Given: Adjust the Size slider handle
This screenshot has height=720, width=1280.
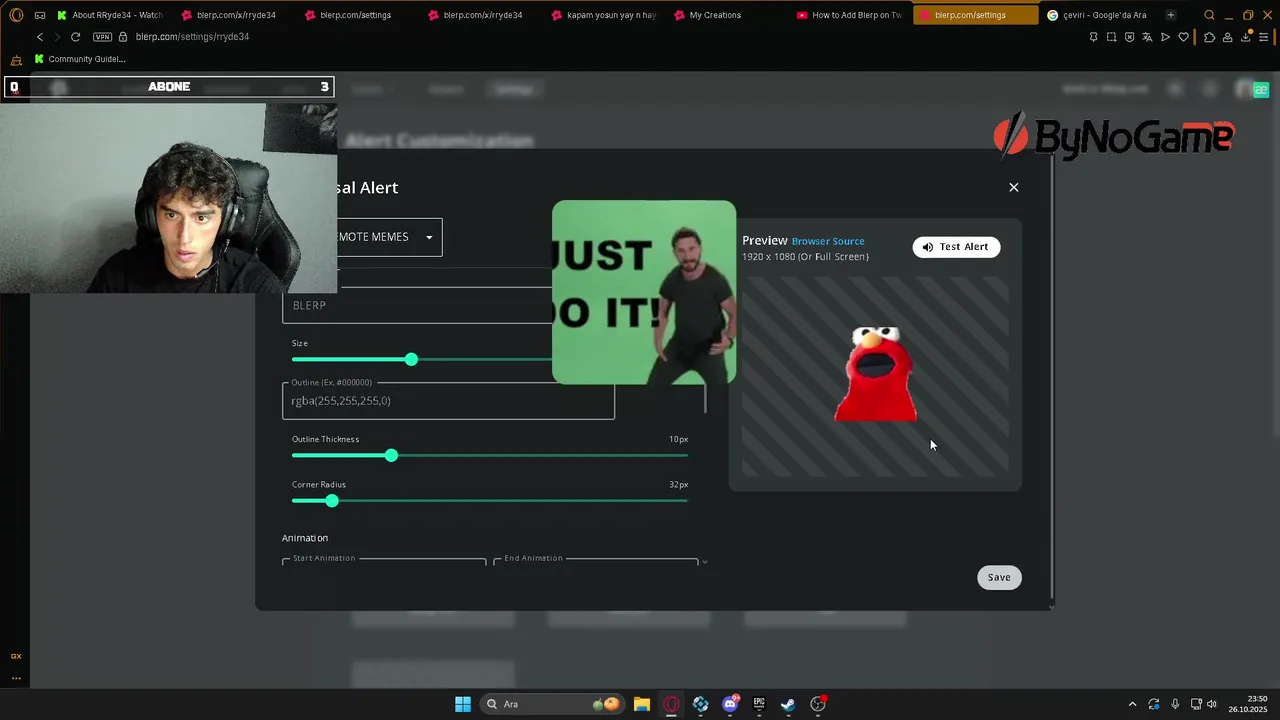Looking at the screenshot, I should (x=411, y=359).
